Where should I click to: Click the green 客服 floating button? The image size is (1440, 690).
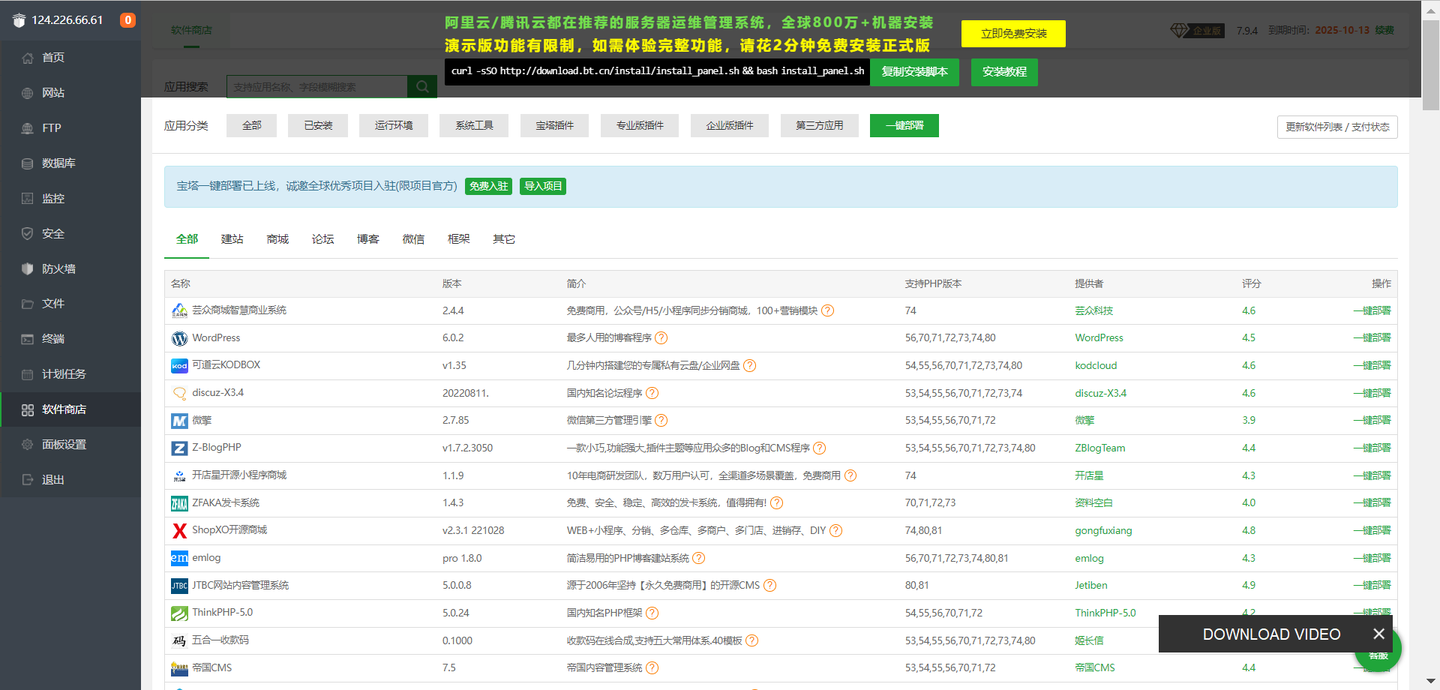point(1380,655)
